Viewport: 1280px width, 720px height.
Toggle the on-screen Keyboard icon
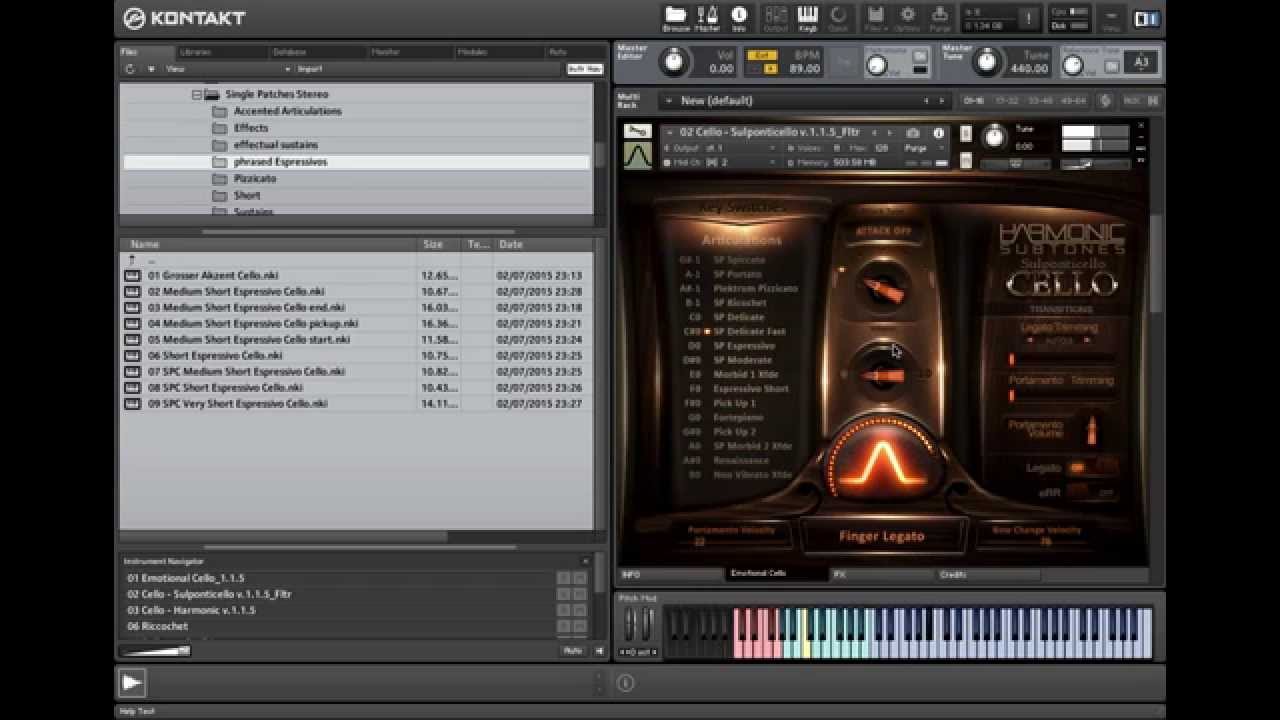click(x=807, y=17)
